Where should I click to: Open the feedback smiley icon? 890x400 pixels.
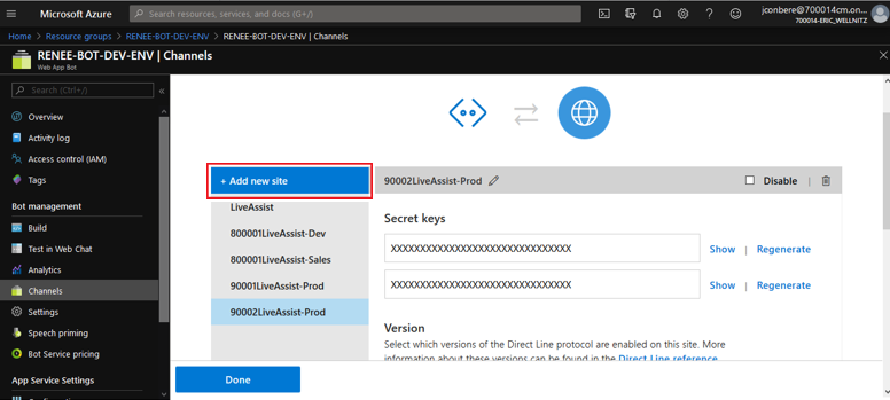pyautogui.click(x=736, y=14)
